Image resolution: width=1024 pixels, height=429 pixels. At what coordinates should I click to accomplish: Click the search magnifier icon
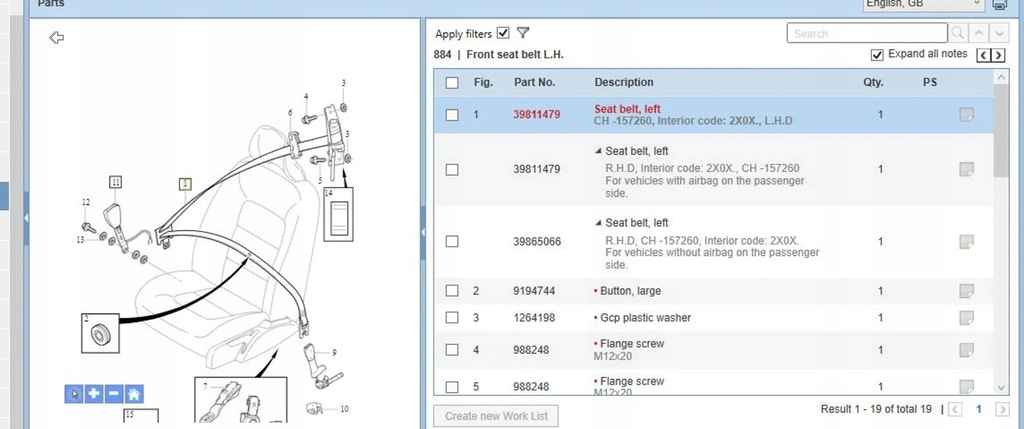coord(958,33)
